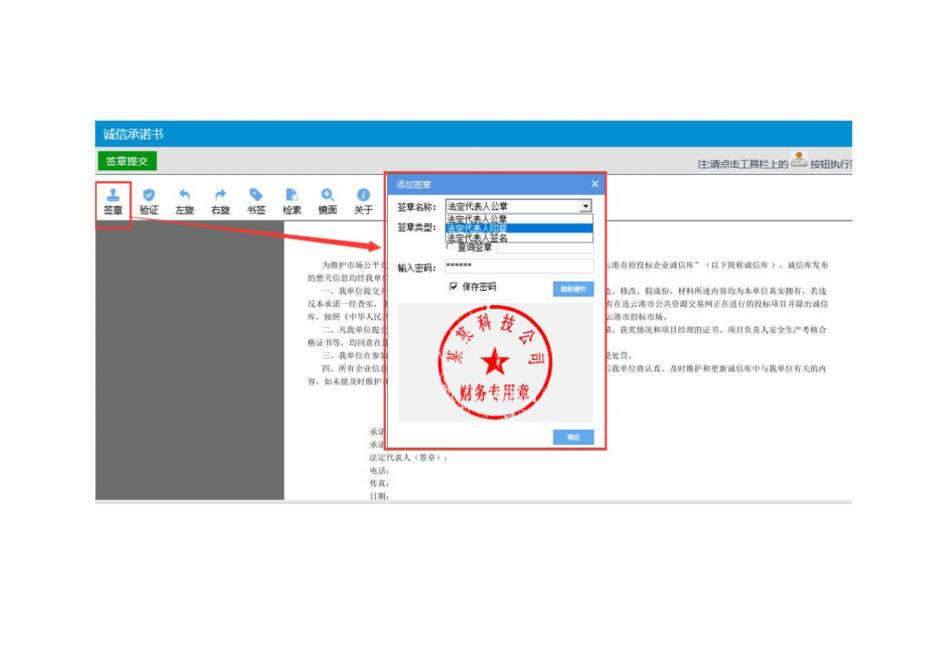Select the 查询签章 radio button
The height and width of the screenshot is (672, 950).
pyautogui.click(x=451, y=247)
